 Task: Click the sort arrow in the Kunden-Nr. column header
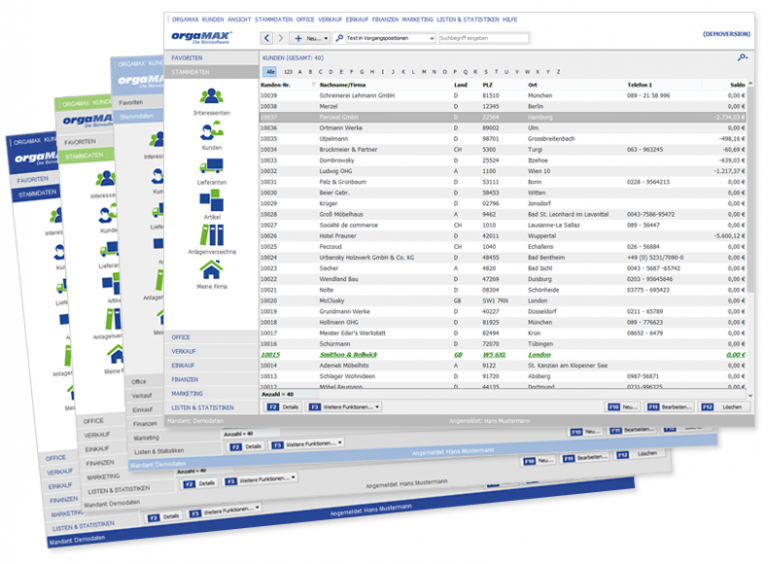[313, 85]
